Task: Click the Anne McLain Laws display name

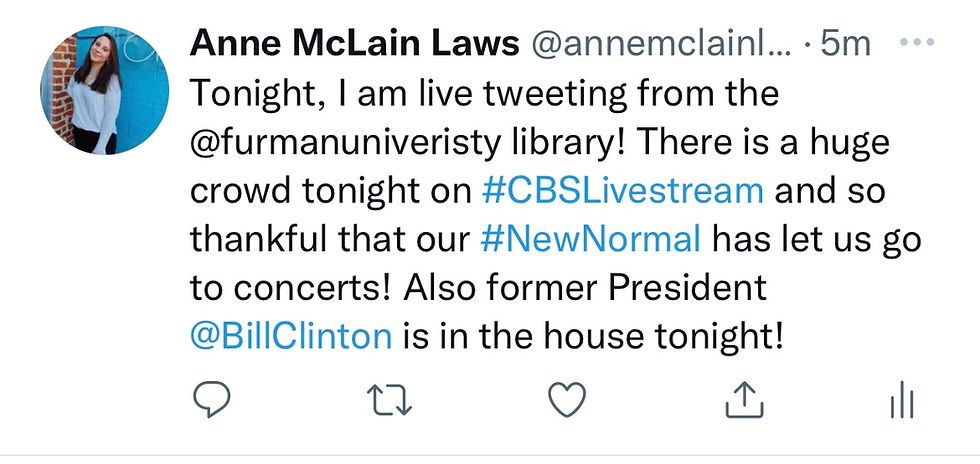Action: (354, 44)
